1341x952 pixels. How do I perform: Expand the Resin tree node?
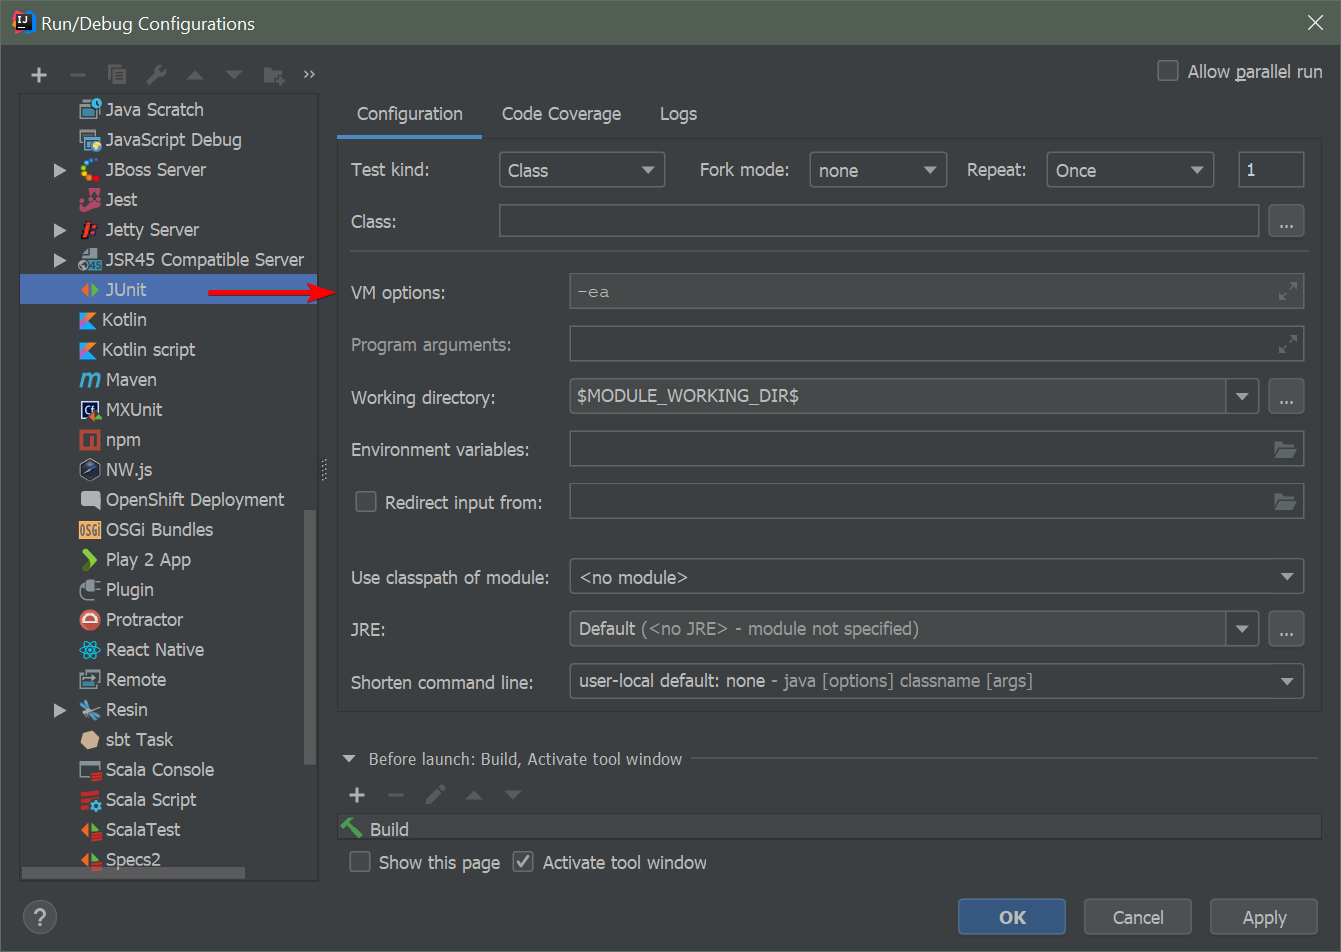60,710
